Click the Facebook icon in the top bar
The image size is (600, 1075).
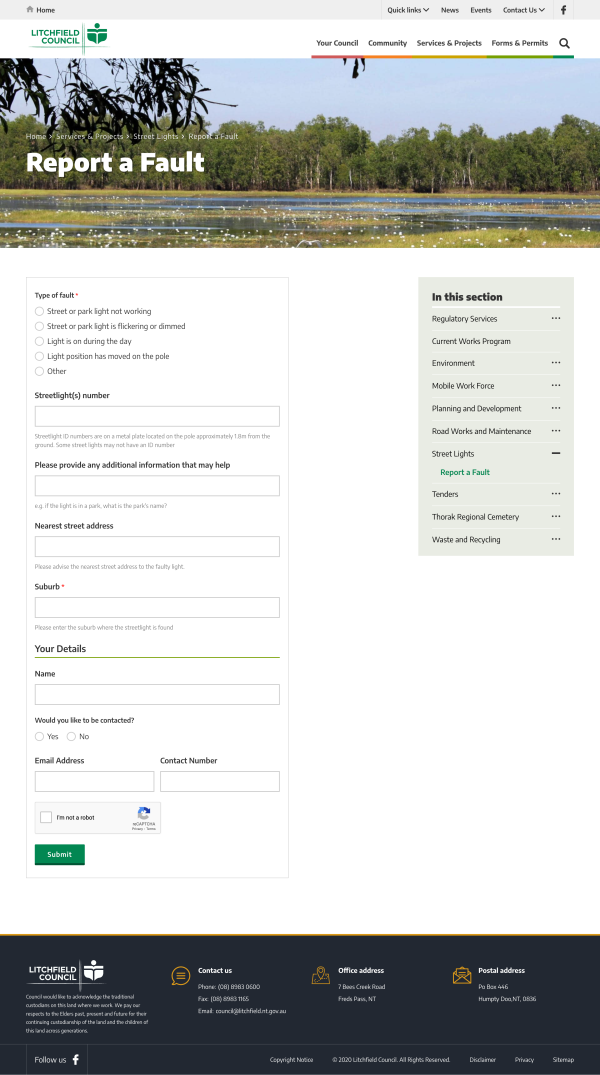(563, 10)
